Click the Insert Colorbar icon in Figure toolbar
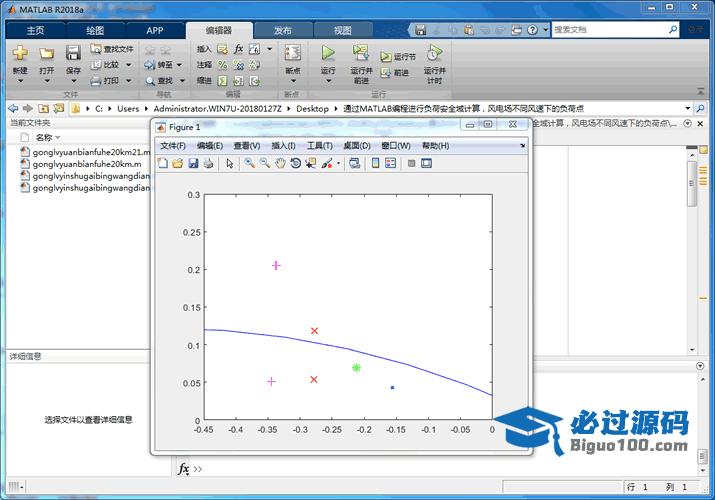 click(x=375, y=163)
